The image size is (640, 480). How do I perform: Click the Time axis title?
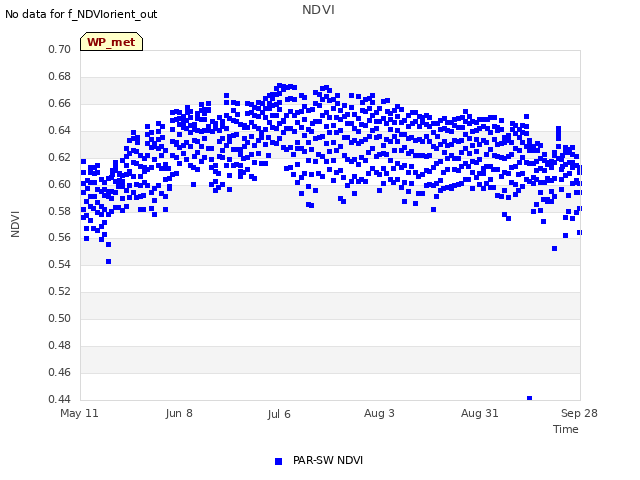(566, 429)
